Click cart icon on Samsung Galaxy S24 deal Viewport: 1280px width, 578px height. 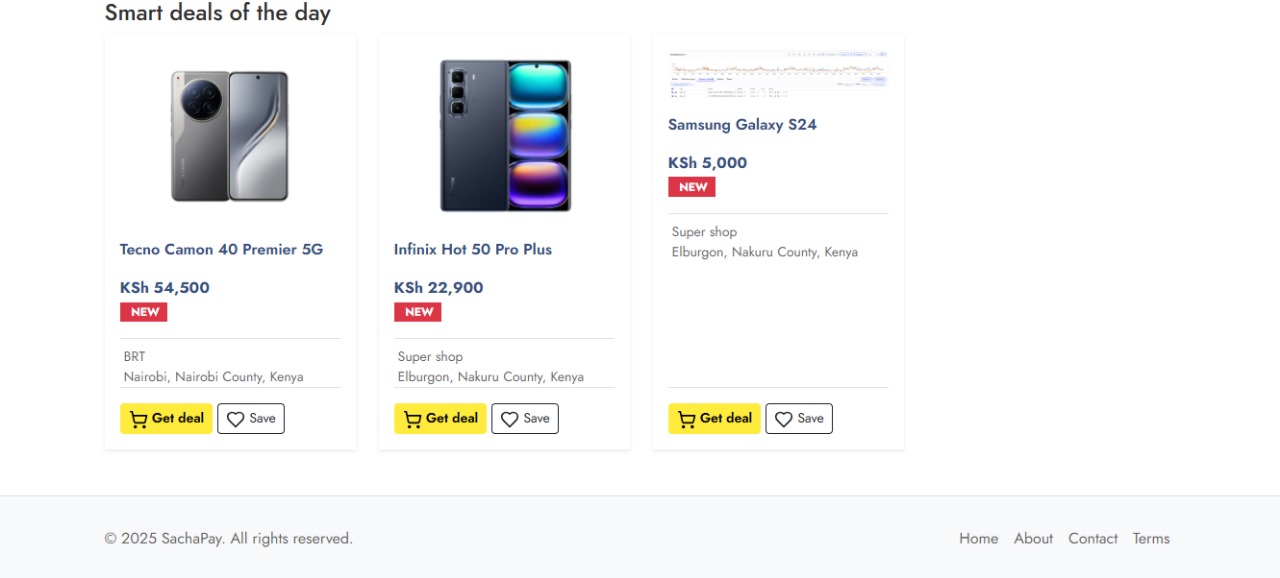click(687, 419)
